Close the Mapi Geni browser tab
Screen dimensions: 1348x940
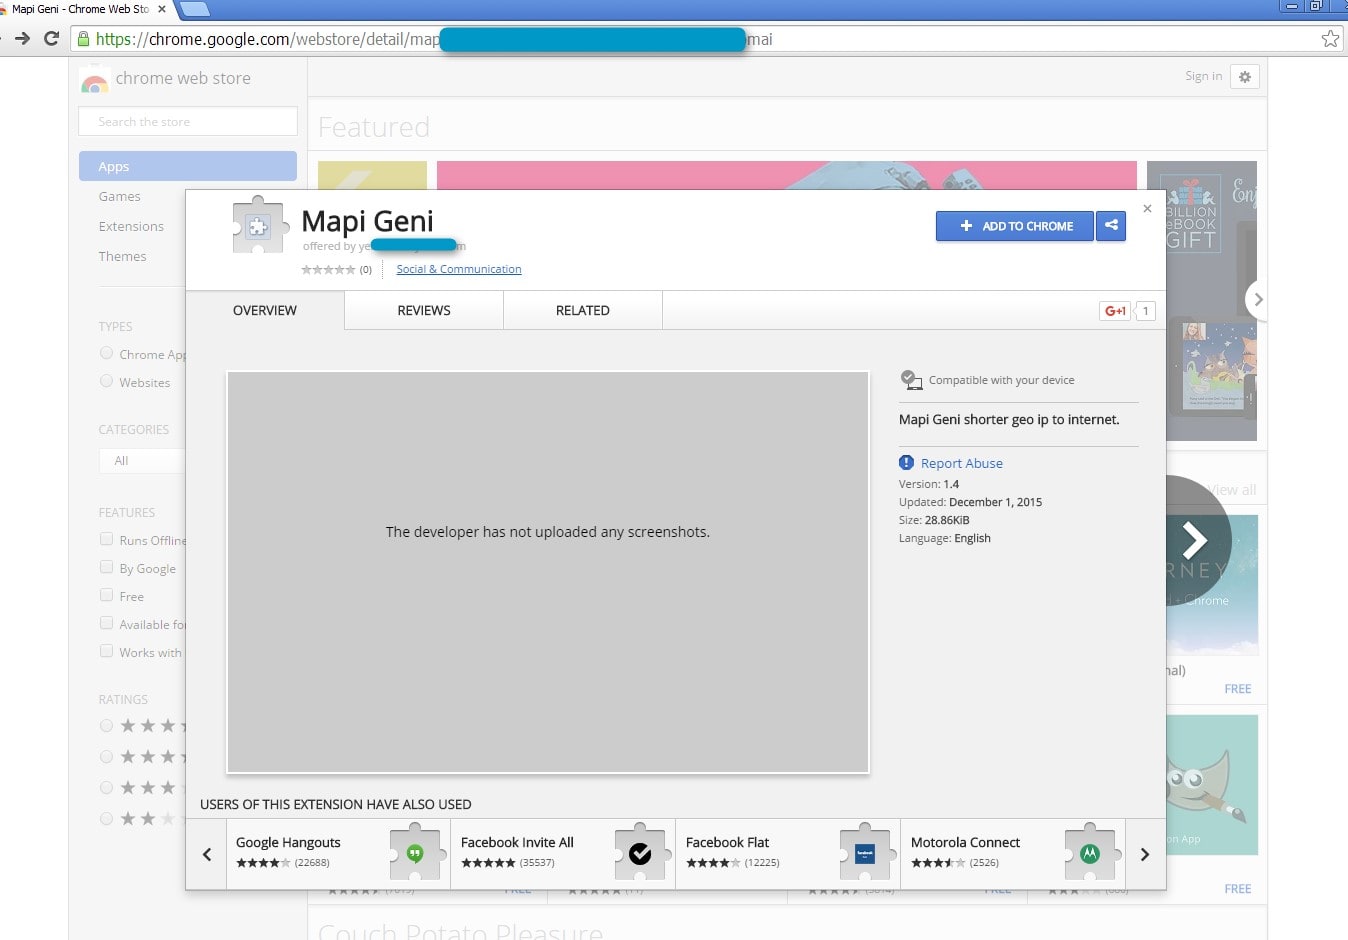pos(162,9)
